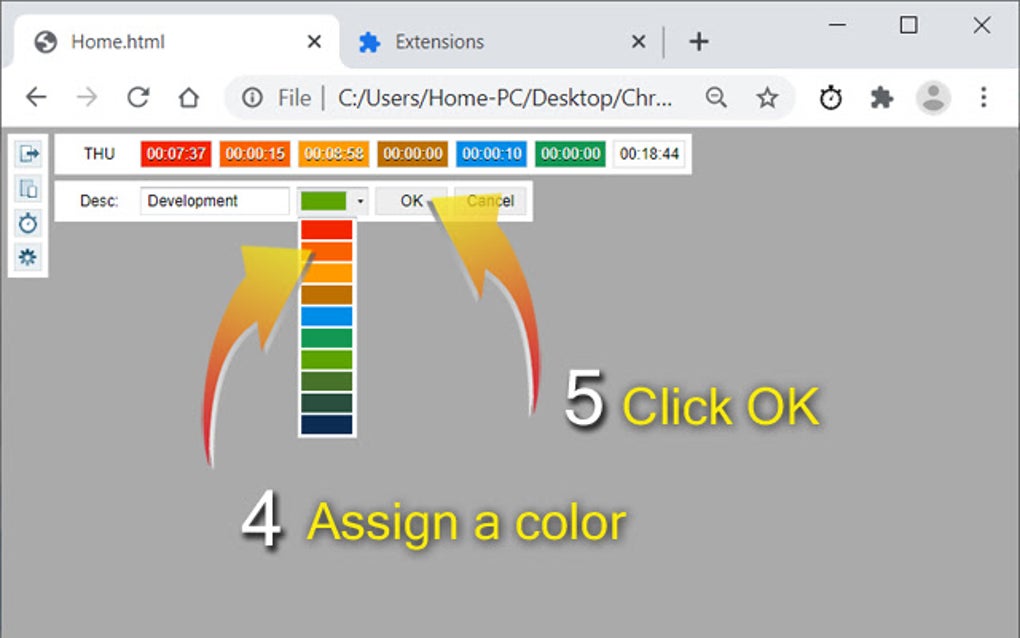The height and width of the screenshot is (638, 1020).
Task: Click the red 00:07:37 timer cell
Action: (175, 153)
